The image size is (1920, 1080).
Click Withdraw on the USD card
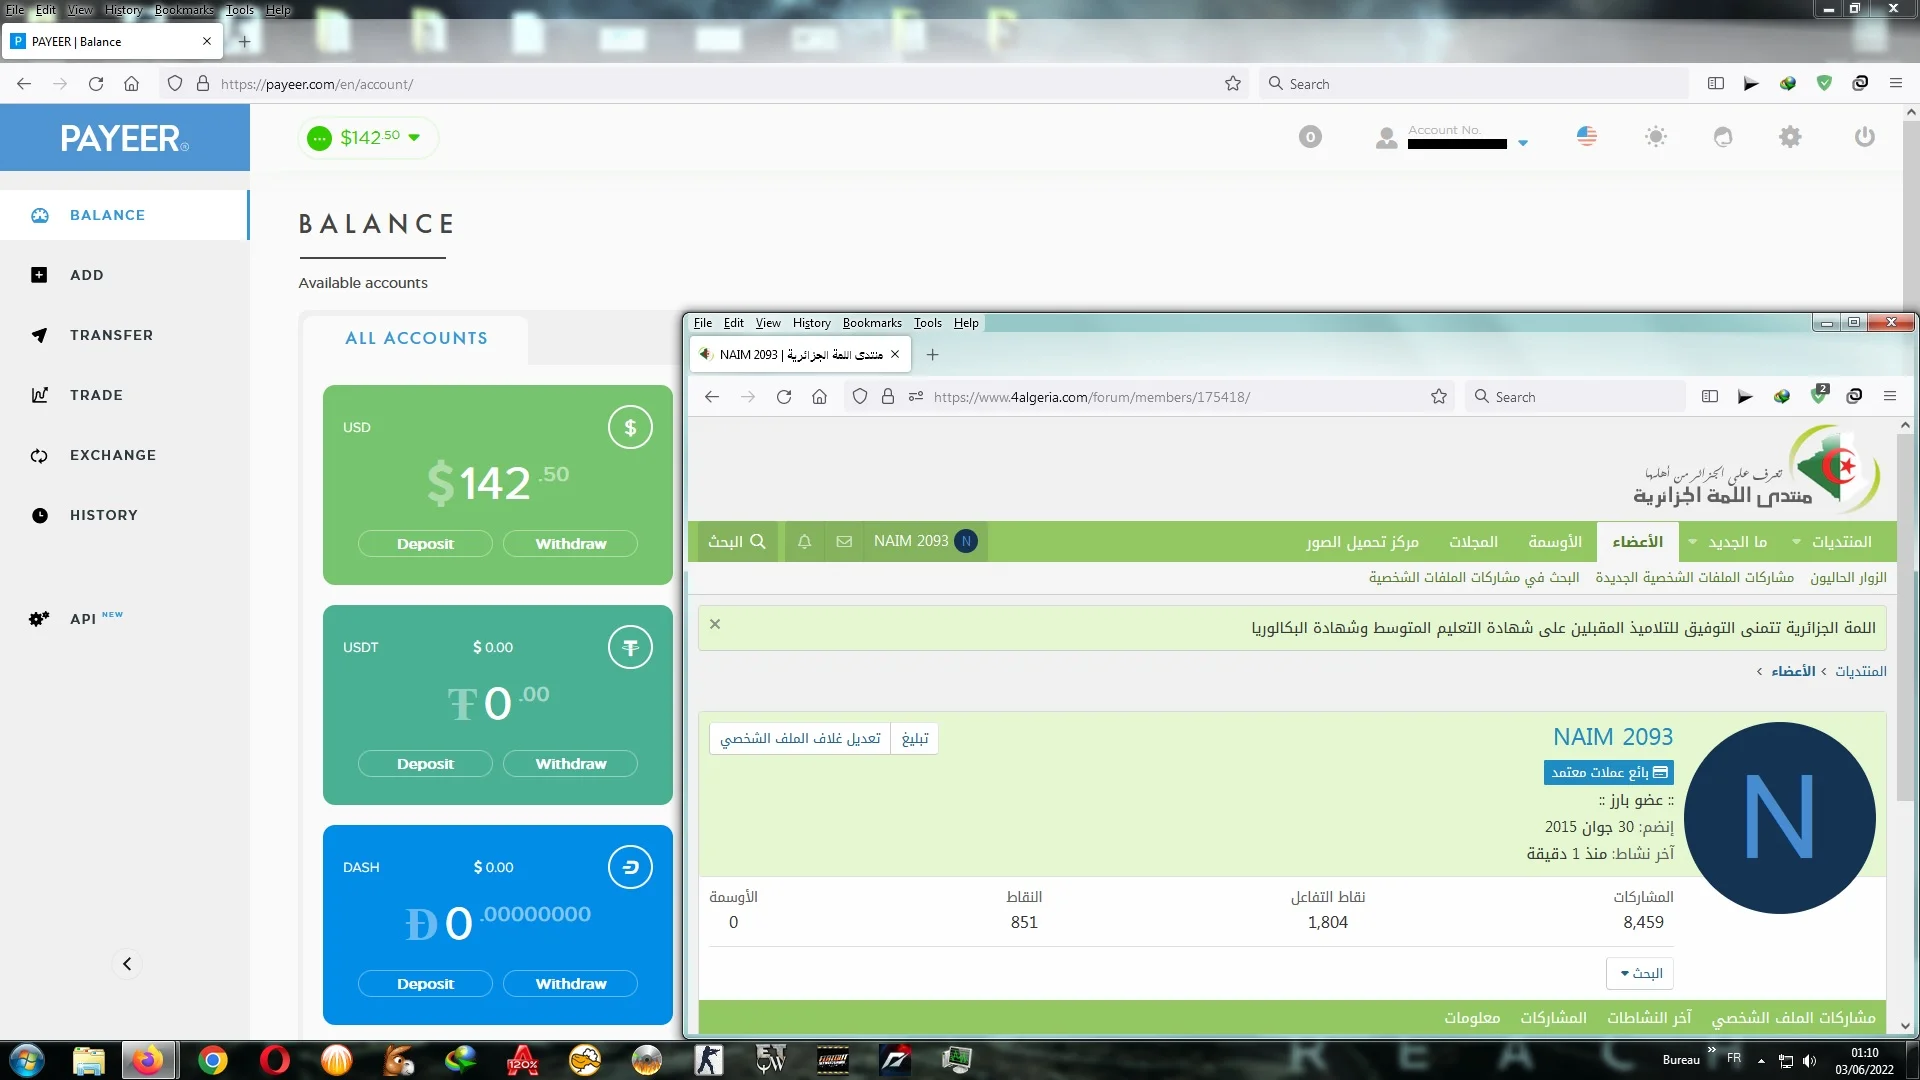click(x=570, y=544)
